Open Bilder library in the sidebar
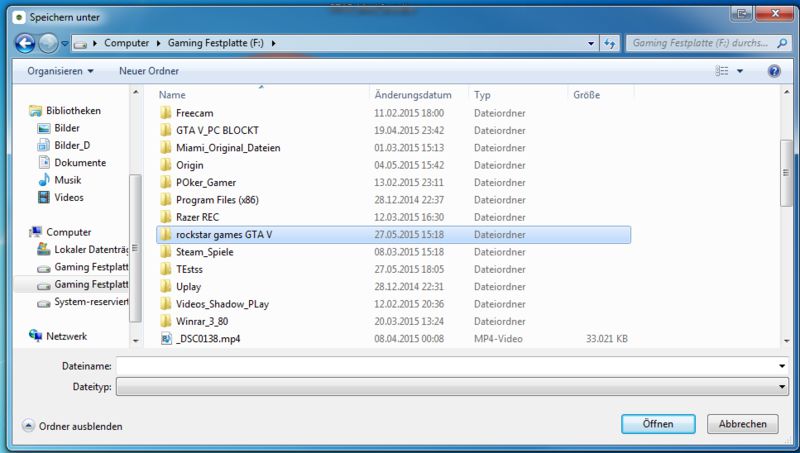 click(67, 128)
